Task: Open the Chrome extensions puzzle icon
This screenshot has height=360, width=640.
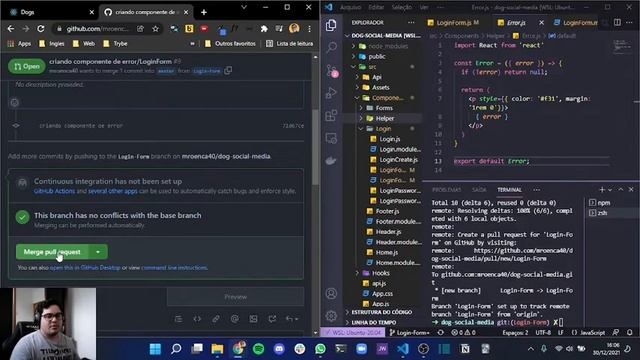Action: click(264, 29)
